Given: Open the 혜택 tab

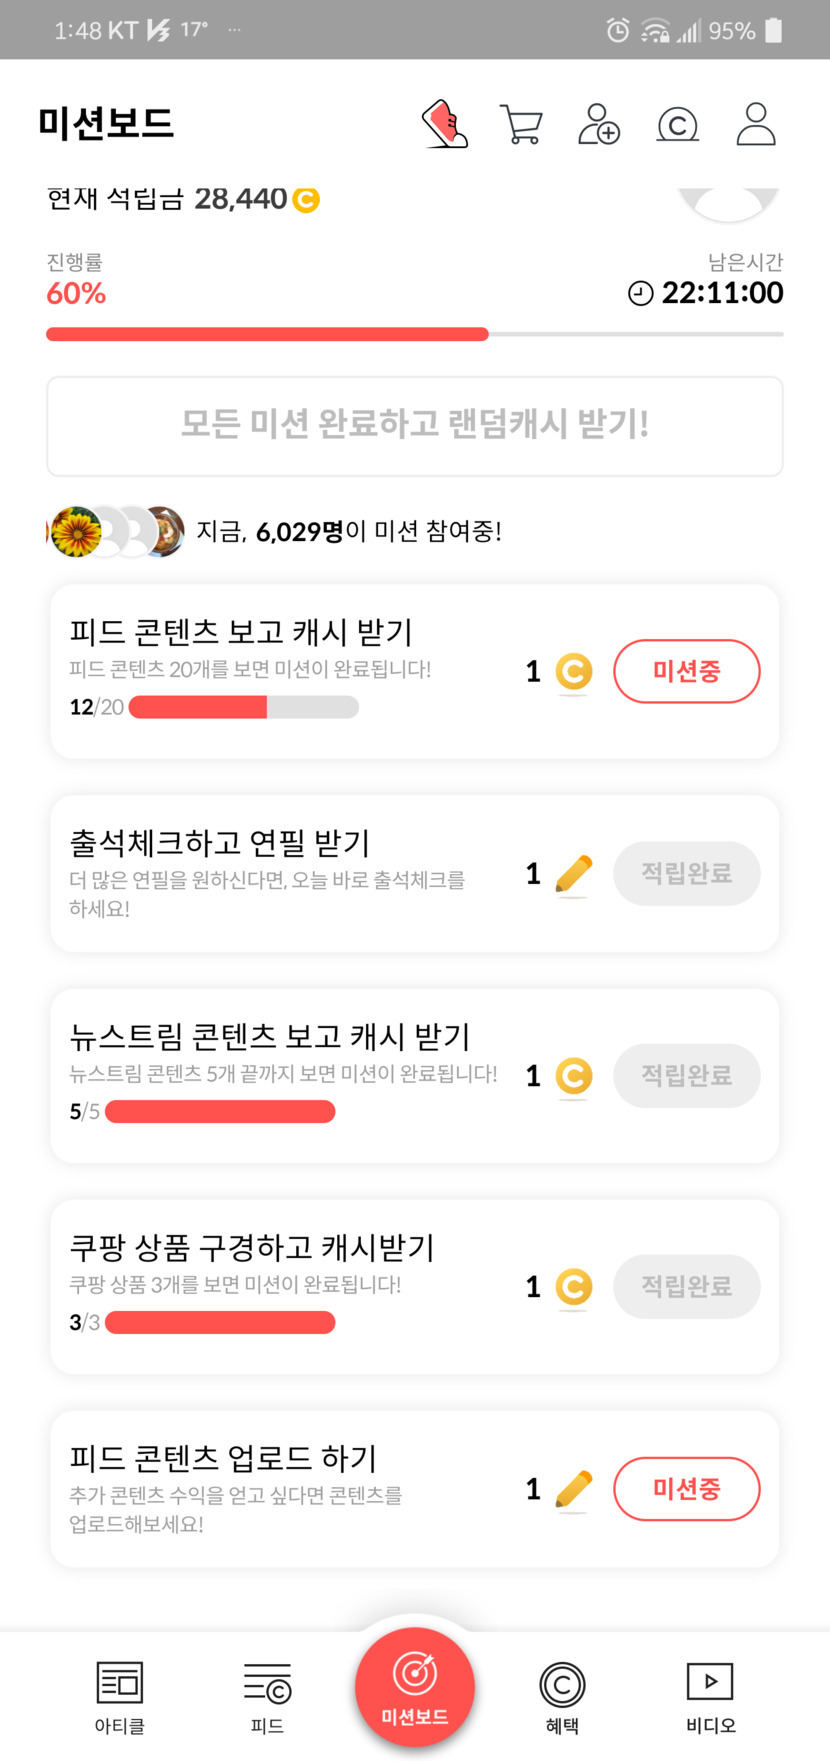Looking at the screenshot, I should click(x=562, y=1696).
